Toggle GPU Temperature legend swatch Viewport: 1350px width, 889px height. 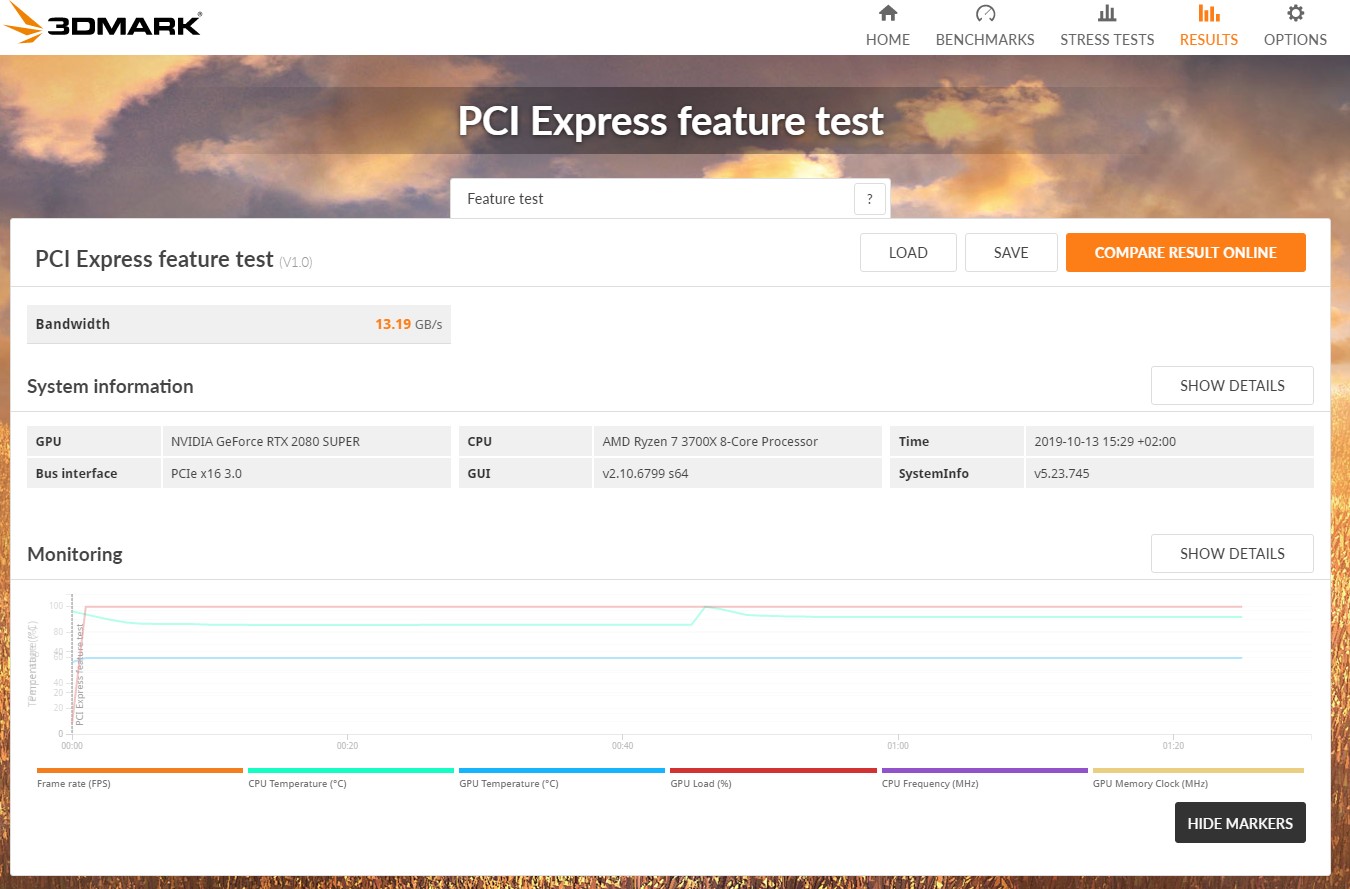coord(562,770)
